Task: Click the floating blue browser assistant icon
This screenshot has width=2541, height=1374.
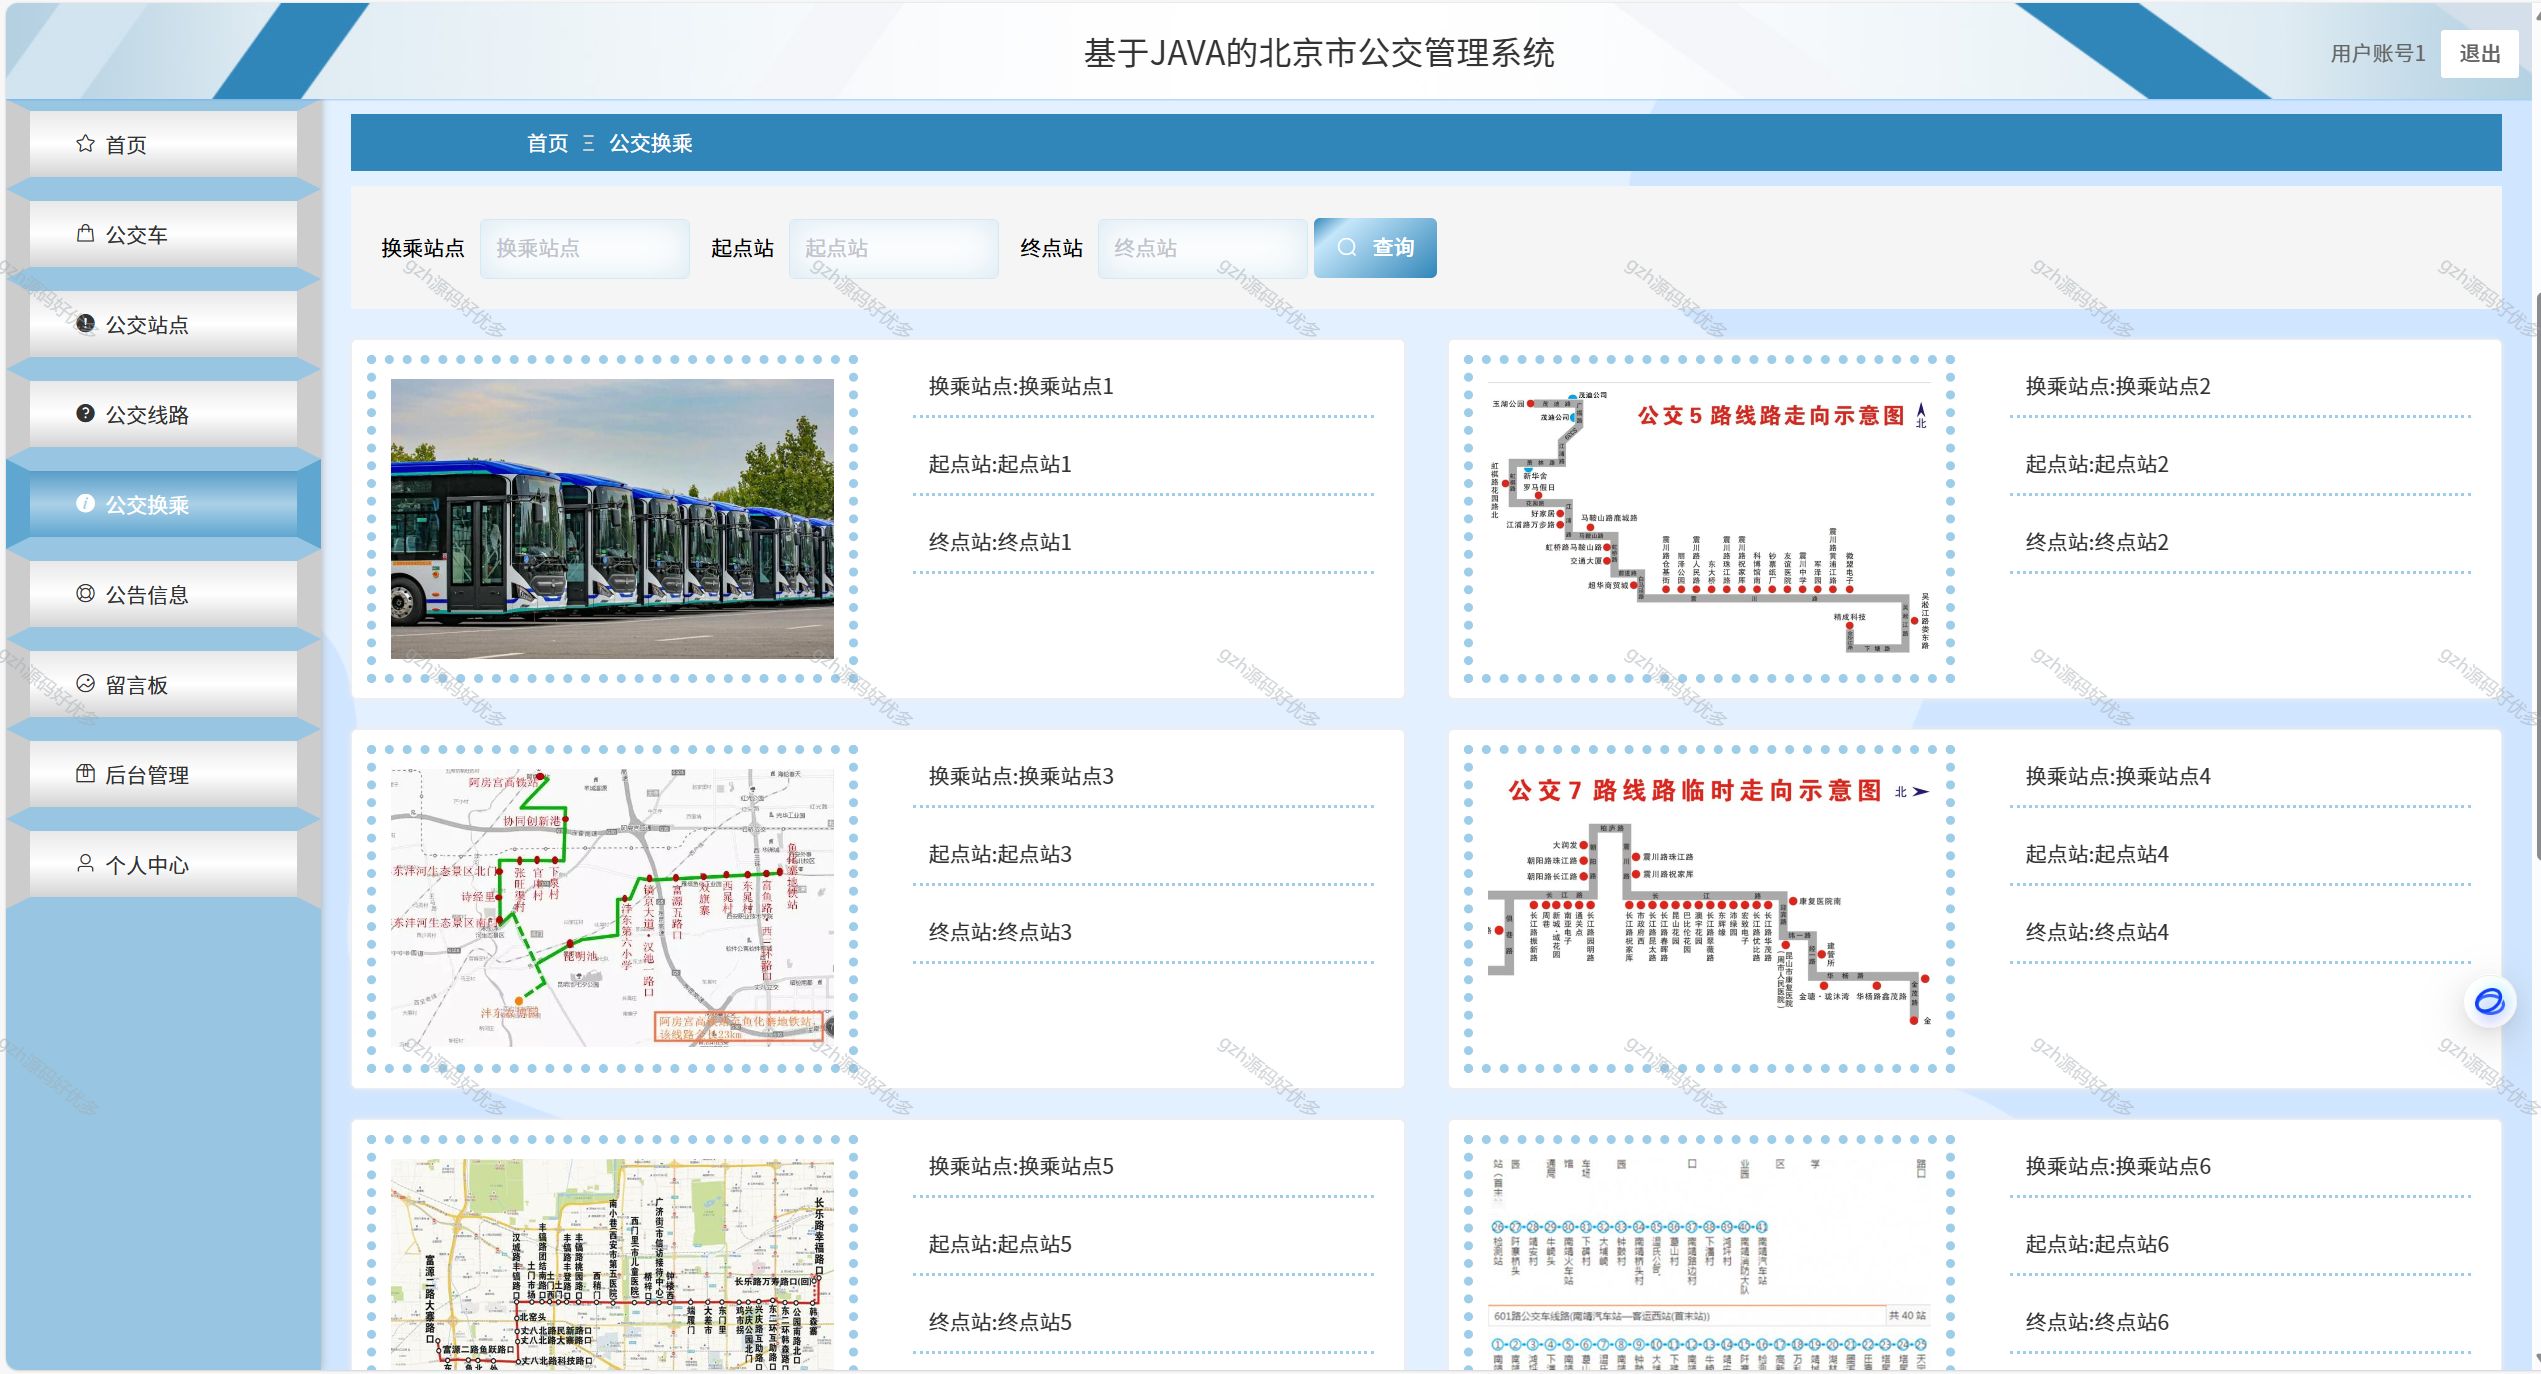Action: tap(2489, 1001)
